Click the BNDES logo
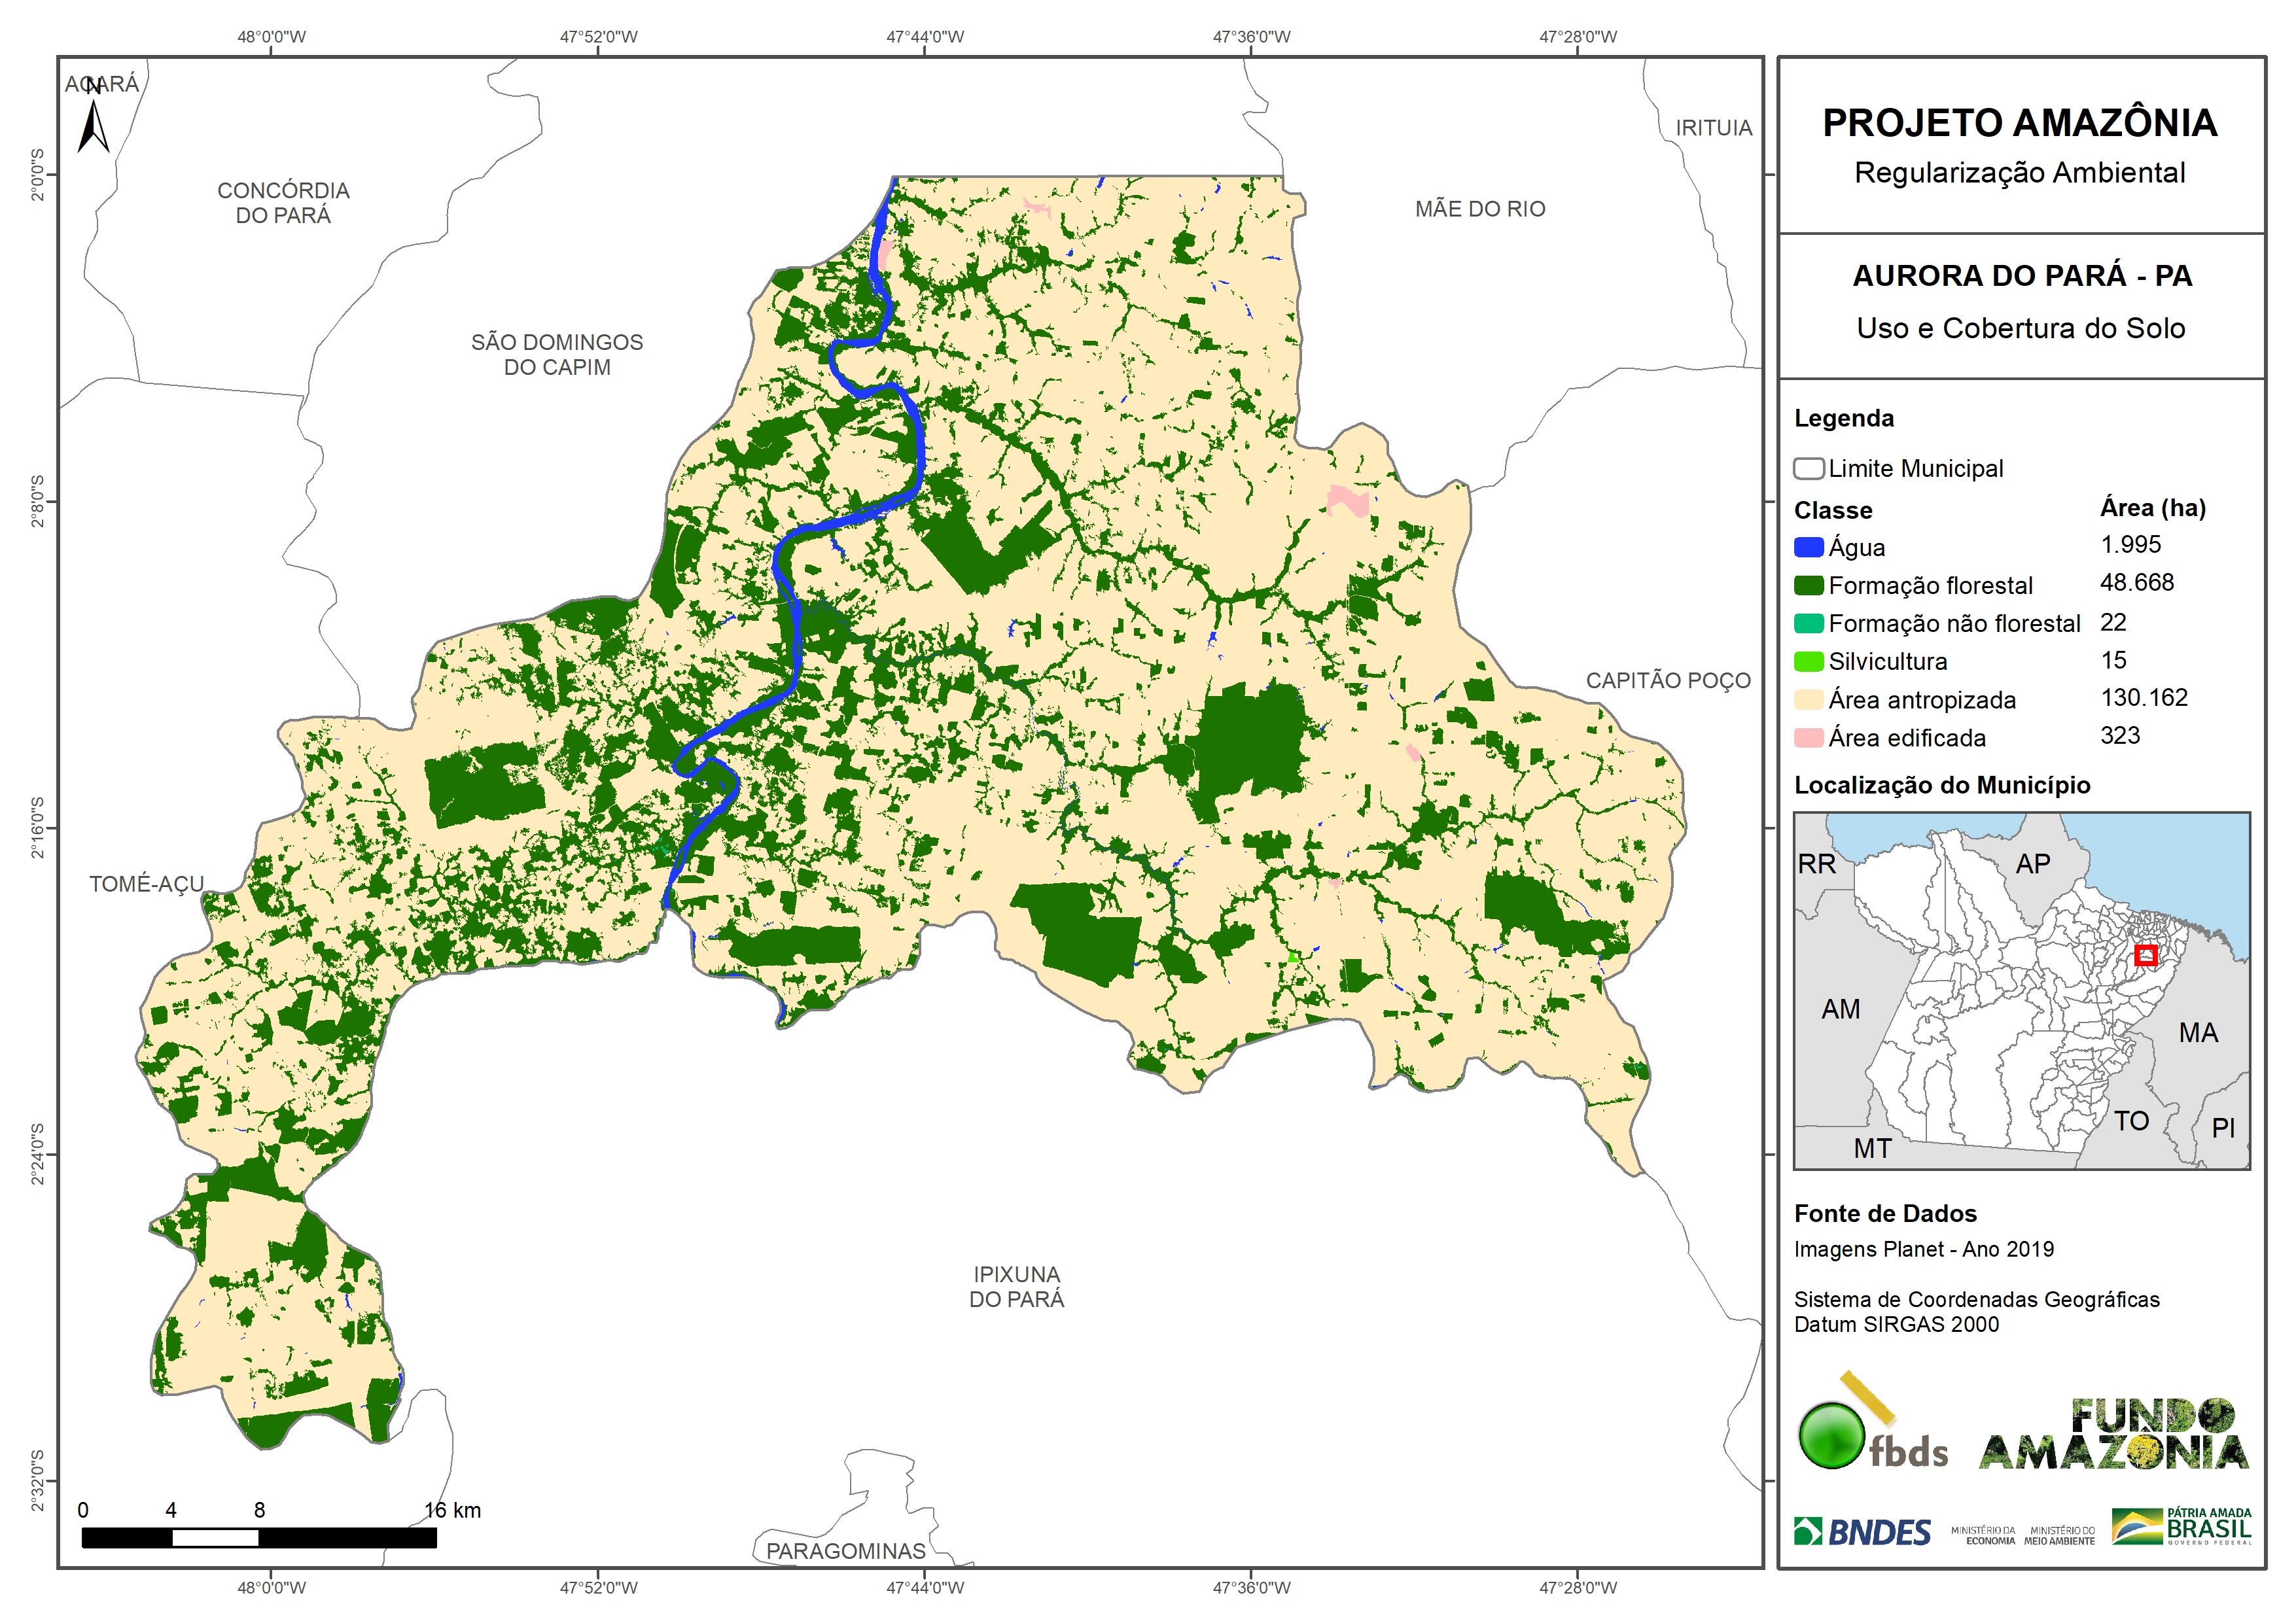This screenshot has height=1623, width=2296. coord(1862,1532)
